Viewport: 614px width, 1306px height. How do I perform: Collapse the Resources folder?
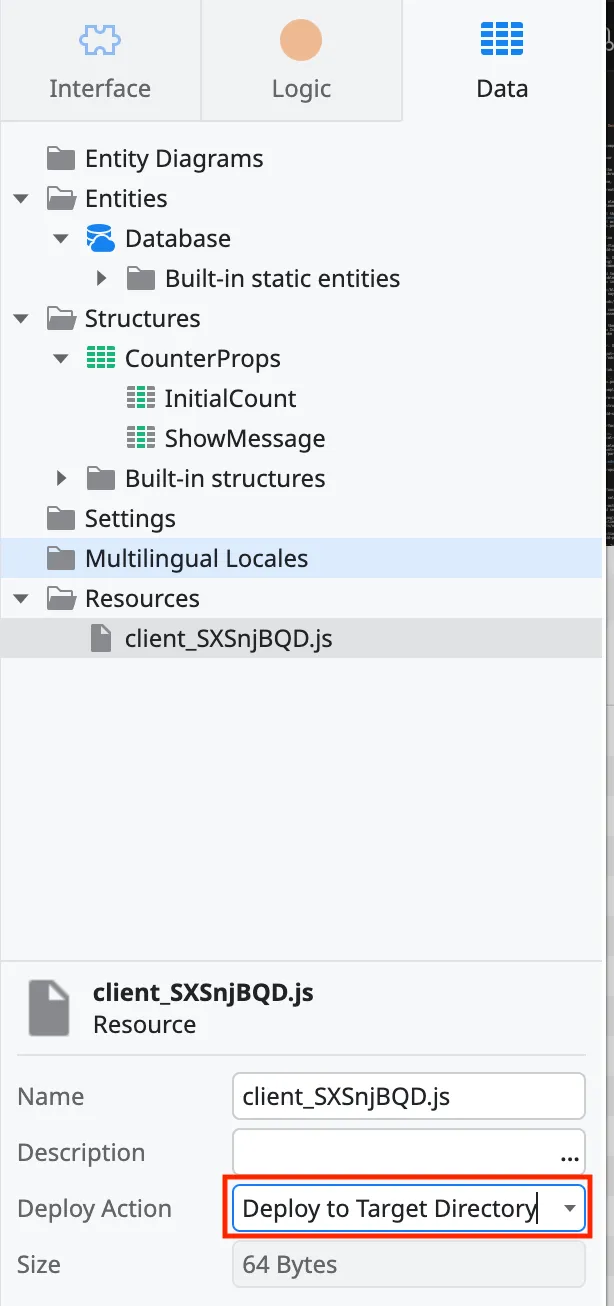click(21, 598)
